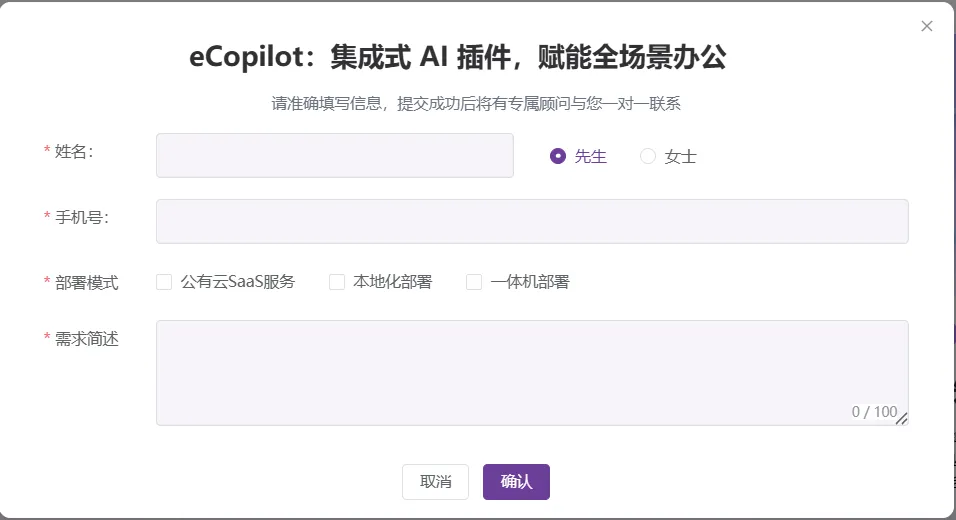Click into the 需求简述 text area
Screen dimensions: 956x520
532,372
